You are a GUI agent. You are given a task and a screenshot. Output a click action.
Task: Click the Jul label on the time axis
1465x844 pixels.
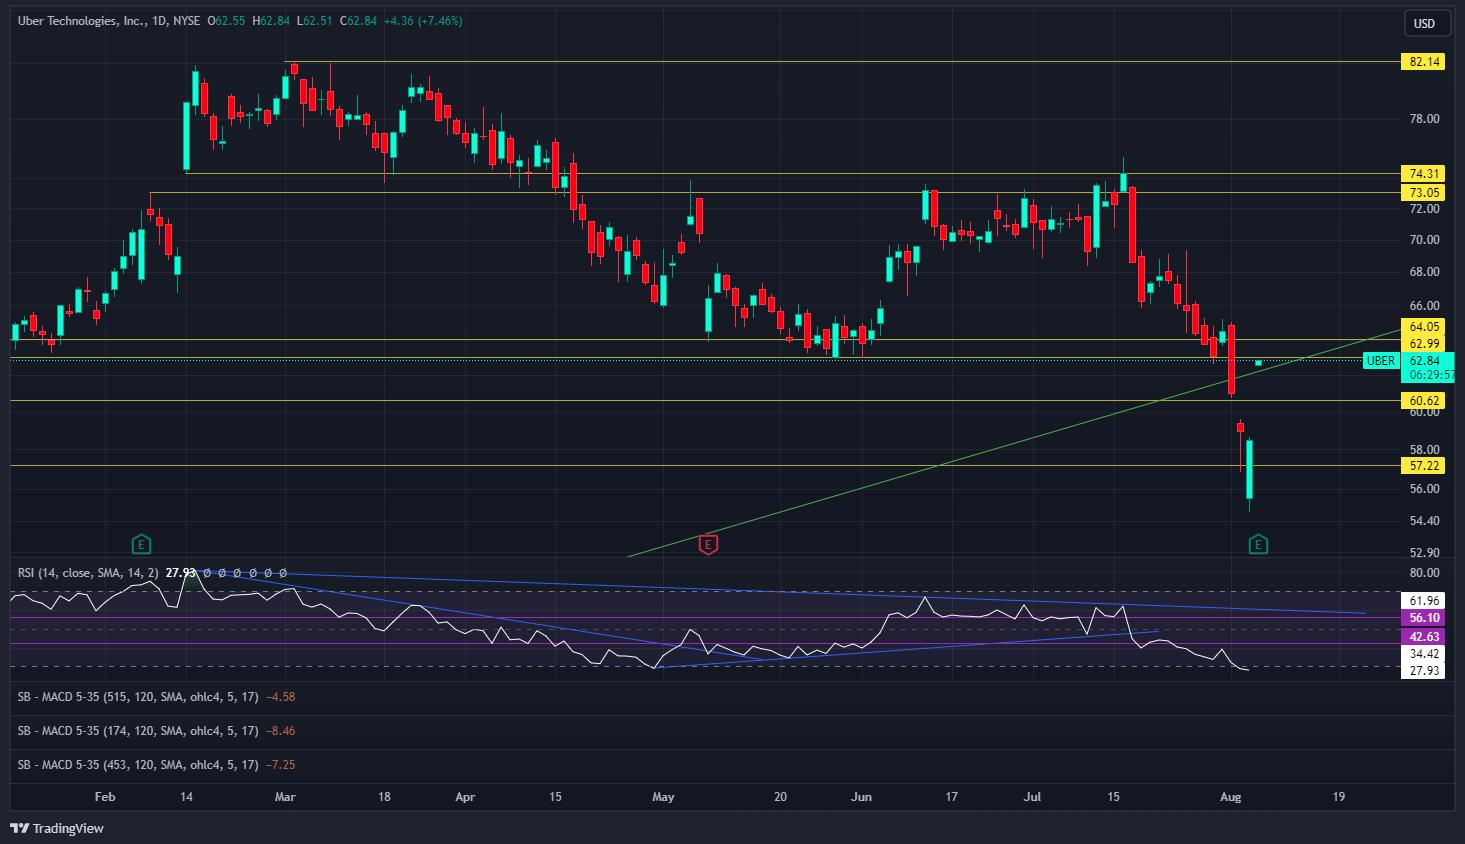[1032, 797]
